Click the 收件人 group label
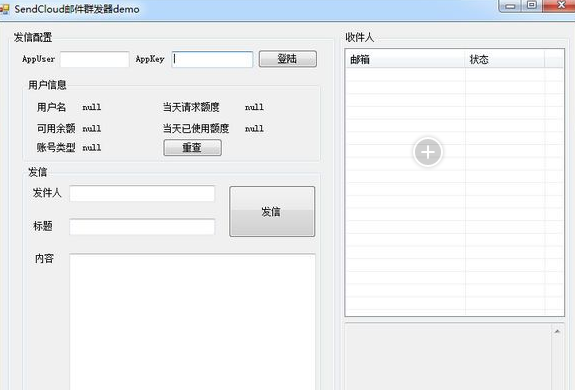This screenshot has width=575, height=390. point(359,37)
